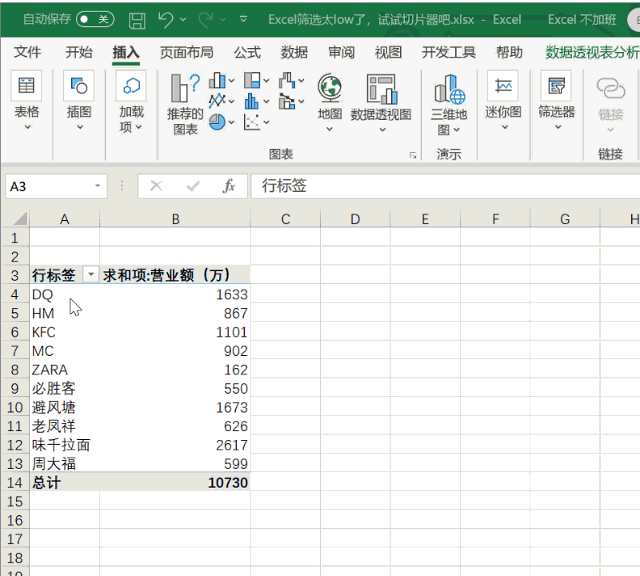Insert statistic histogram chart icon

click(252, 101)
